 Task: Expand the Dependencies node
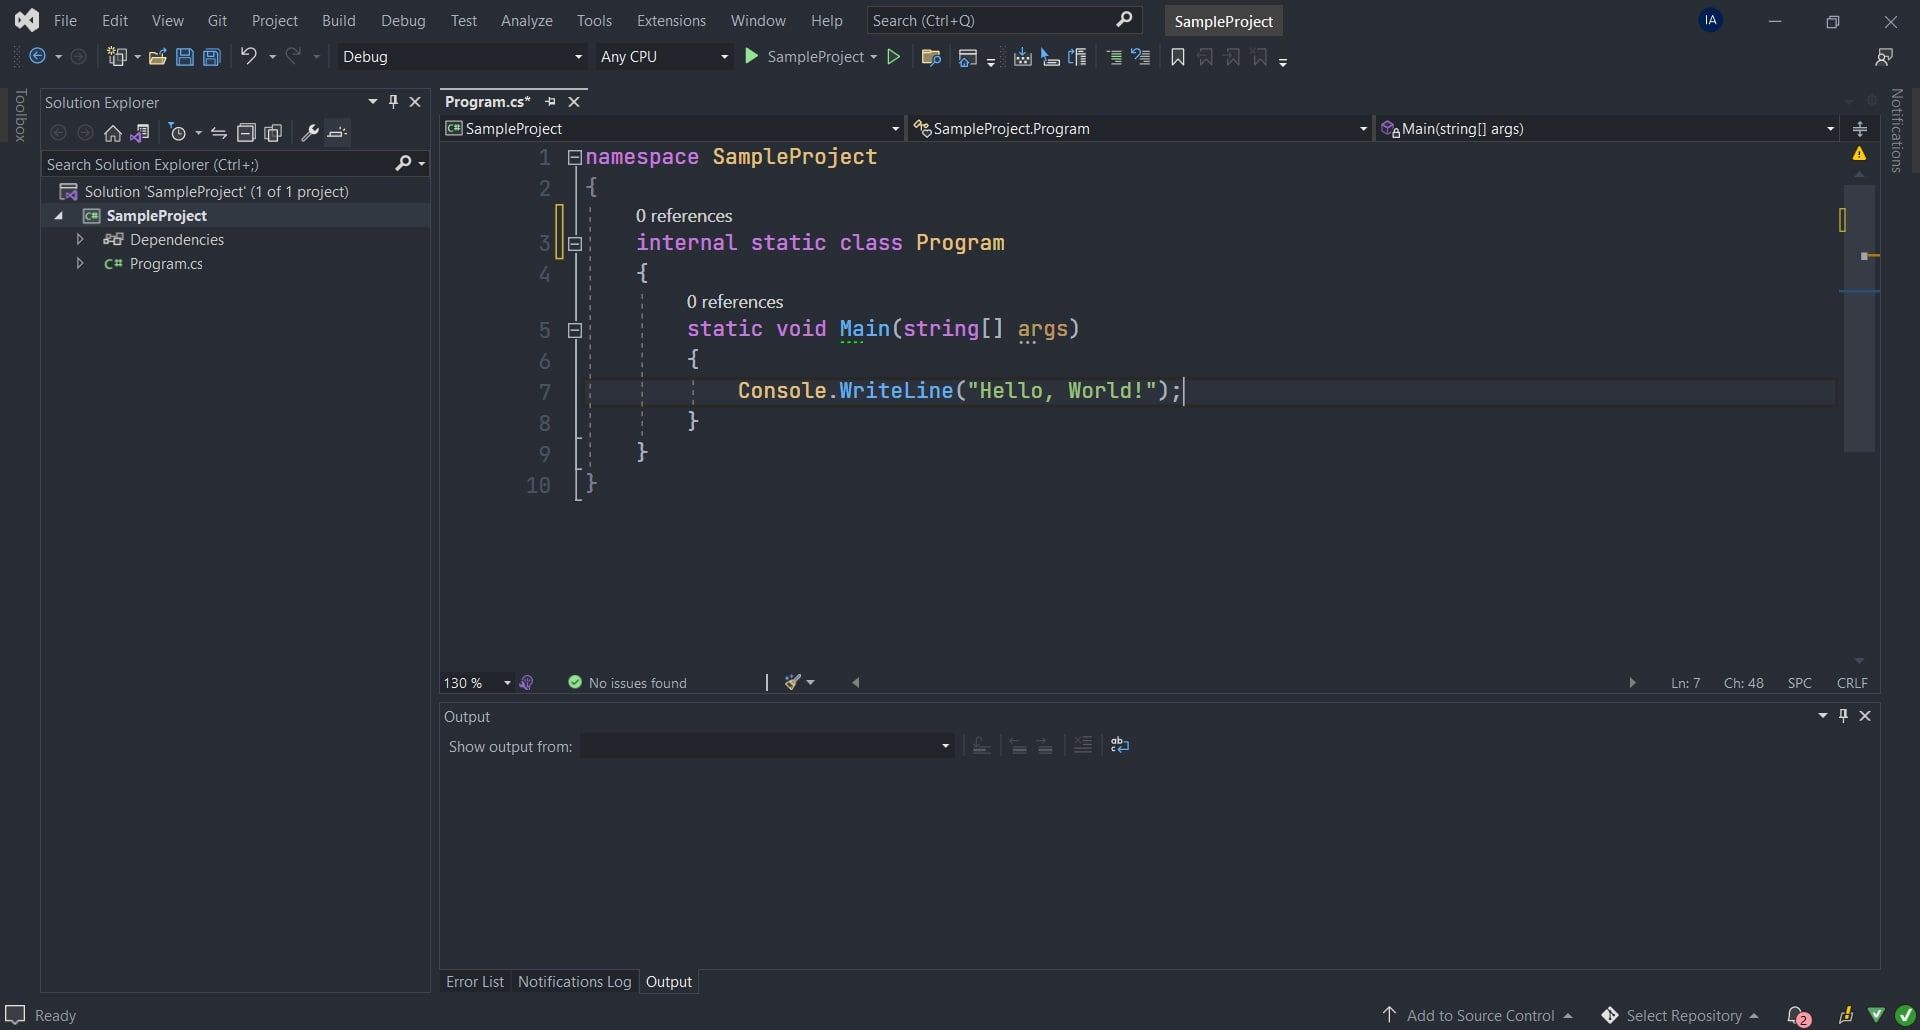point(80,239)
